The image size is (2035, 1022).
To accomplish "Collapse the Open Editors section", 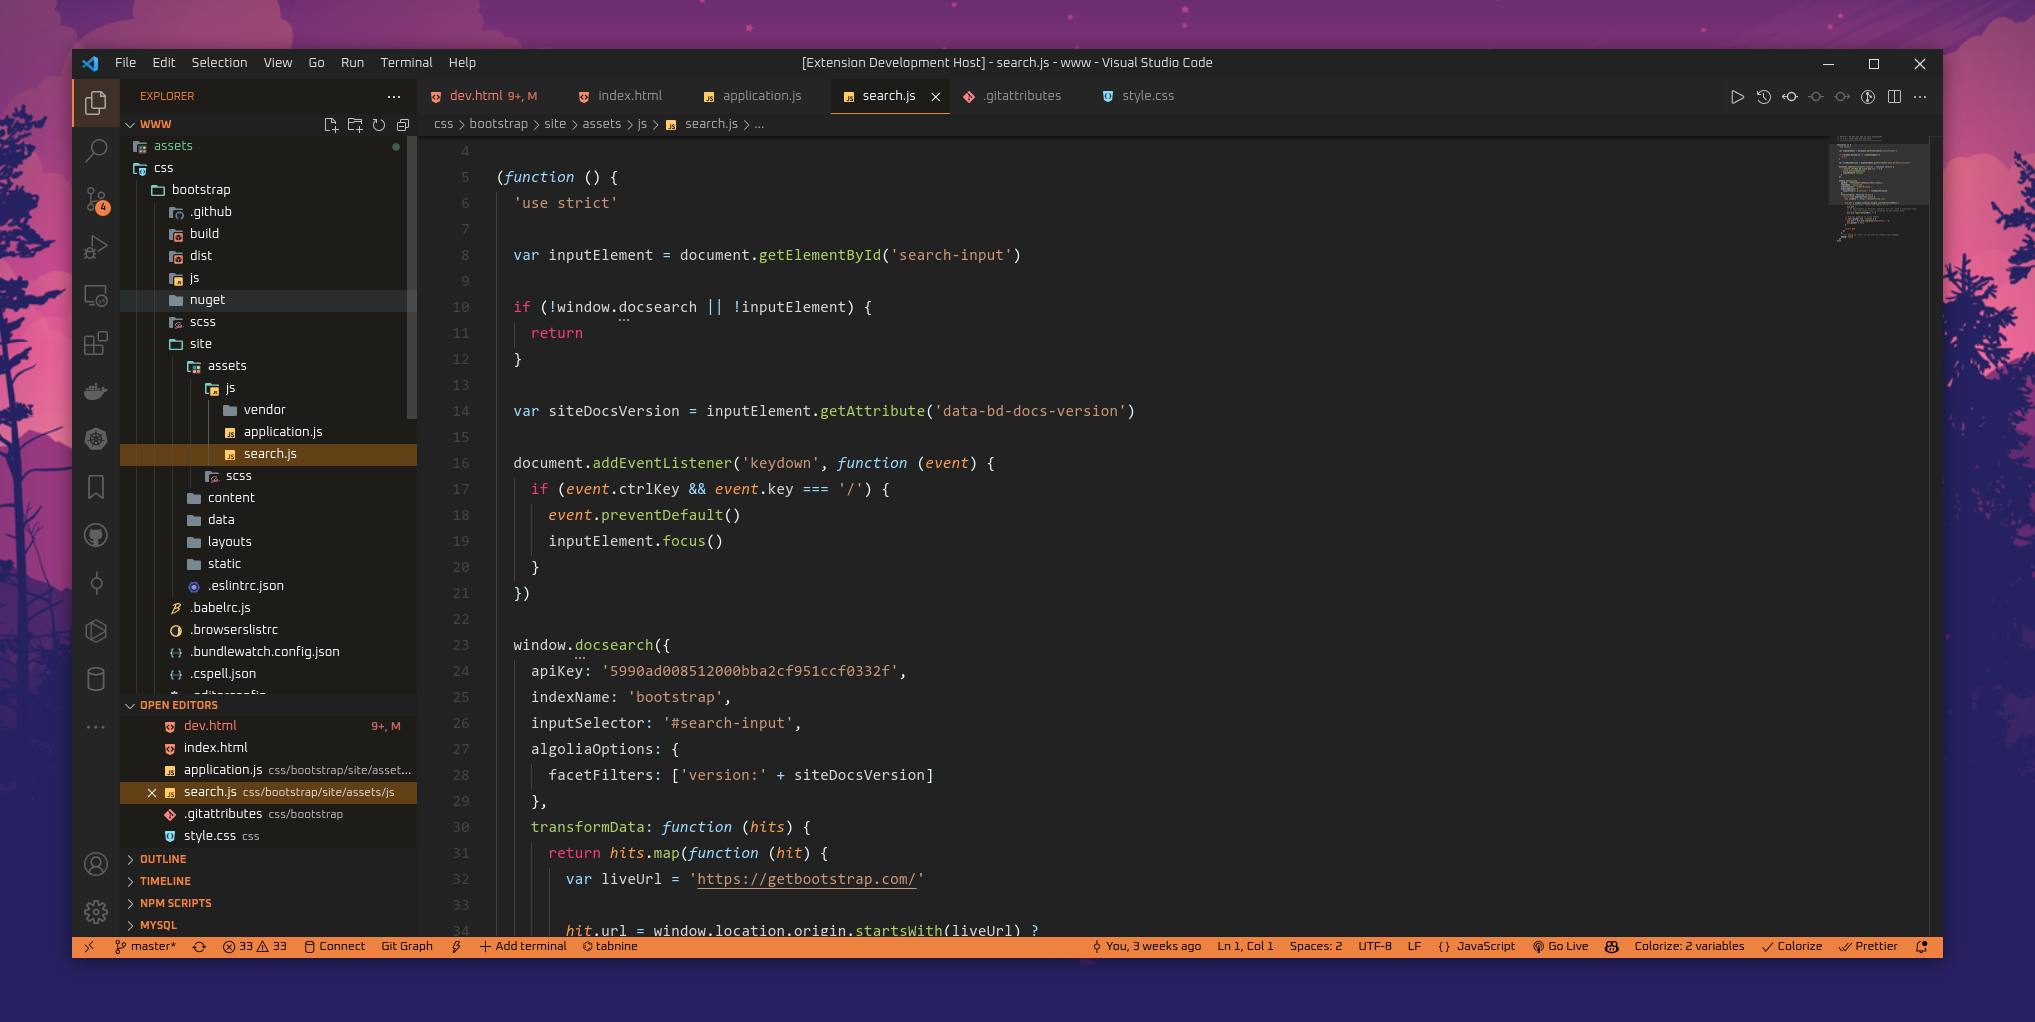I will [x=268, y=705].
